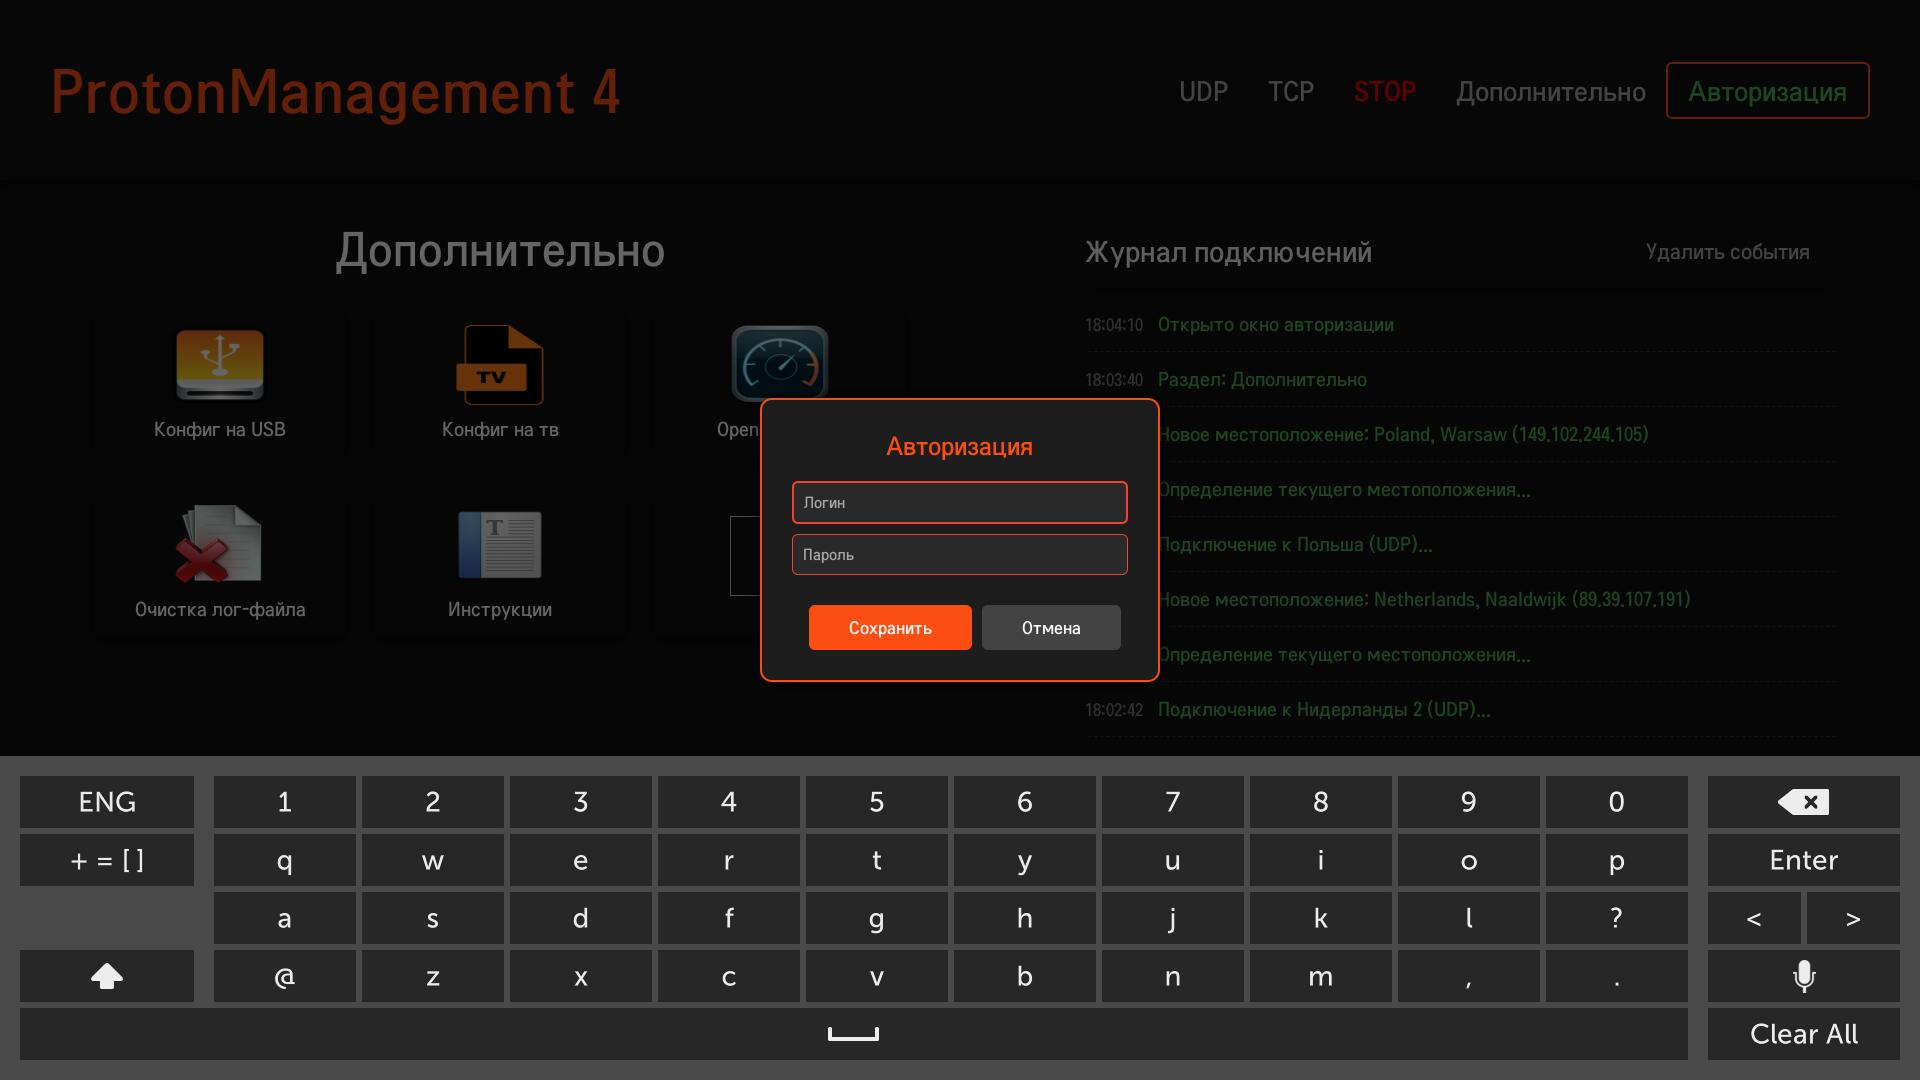This screenshot has width=1920, height=1080.
Task: Tap the number 7 key
Action: 1173,802
